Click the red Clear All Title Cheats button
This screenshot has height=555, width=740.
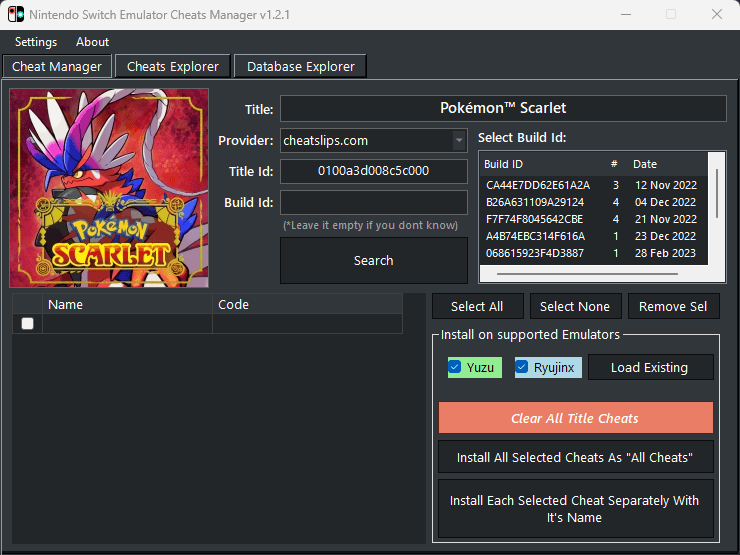575,418
